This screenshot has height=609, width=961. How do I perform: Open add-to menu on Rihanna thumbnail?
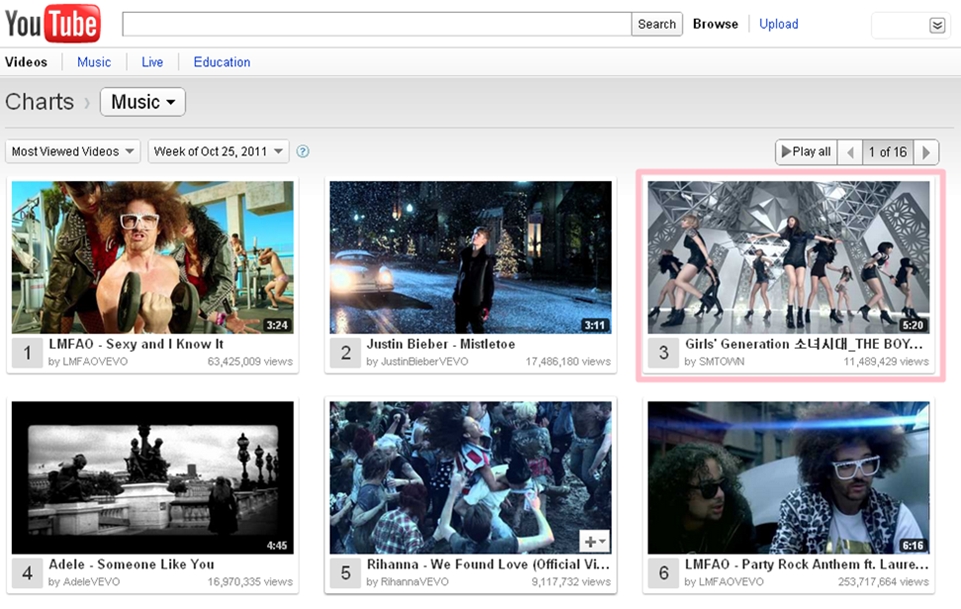594,542
